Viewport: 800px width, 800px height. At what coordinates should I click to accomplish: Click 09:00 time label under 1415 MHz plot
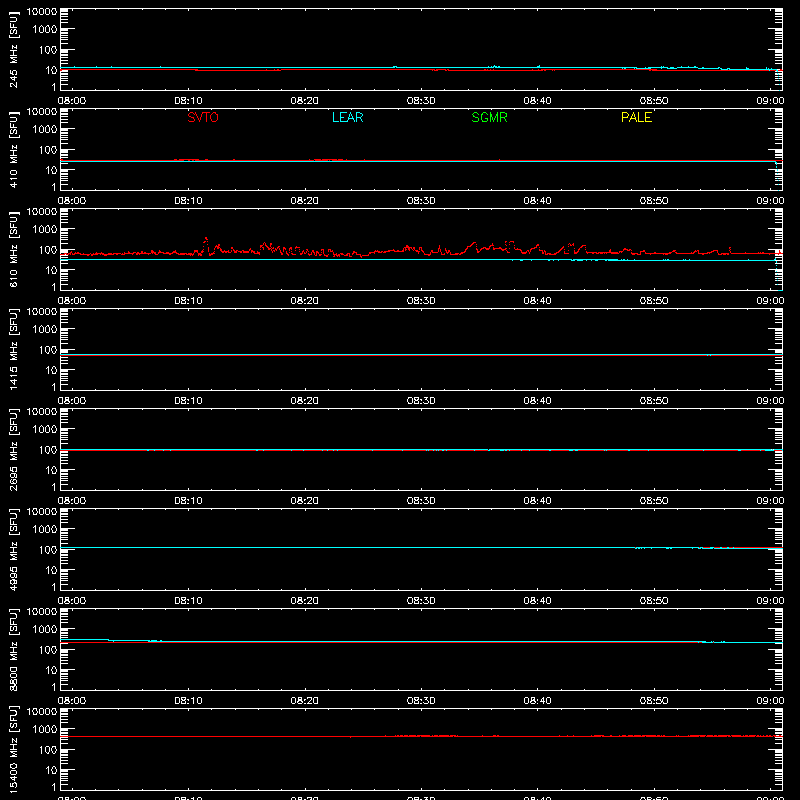[770, 401]
